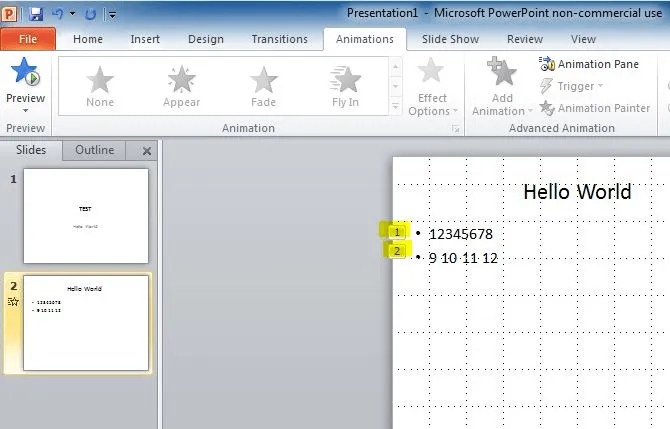The image size is (670, 429).
Task: Open the Animation Pane
Action: (x=589, y=64)
